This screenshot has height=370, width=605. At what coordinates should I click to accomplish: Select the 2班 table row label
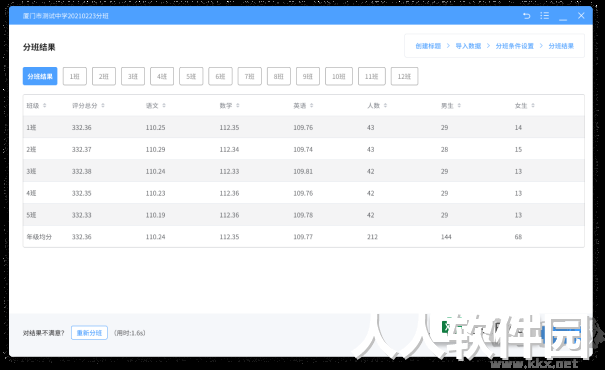(31, 149)
